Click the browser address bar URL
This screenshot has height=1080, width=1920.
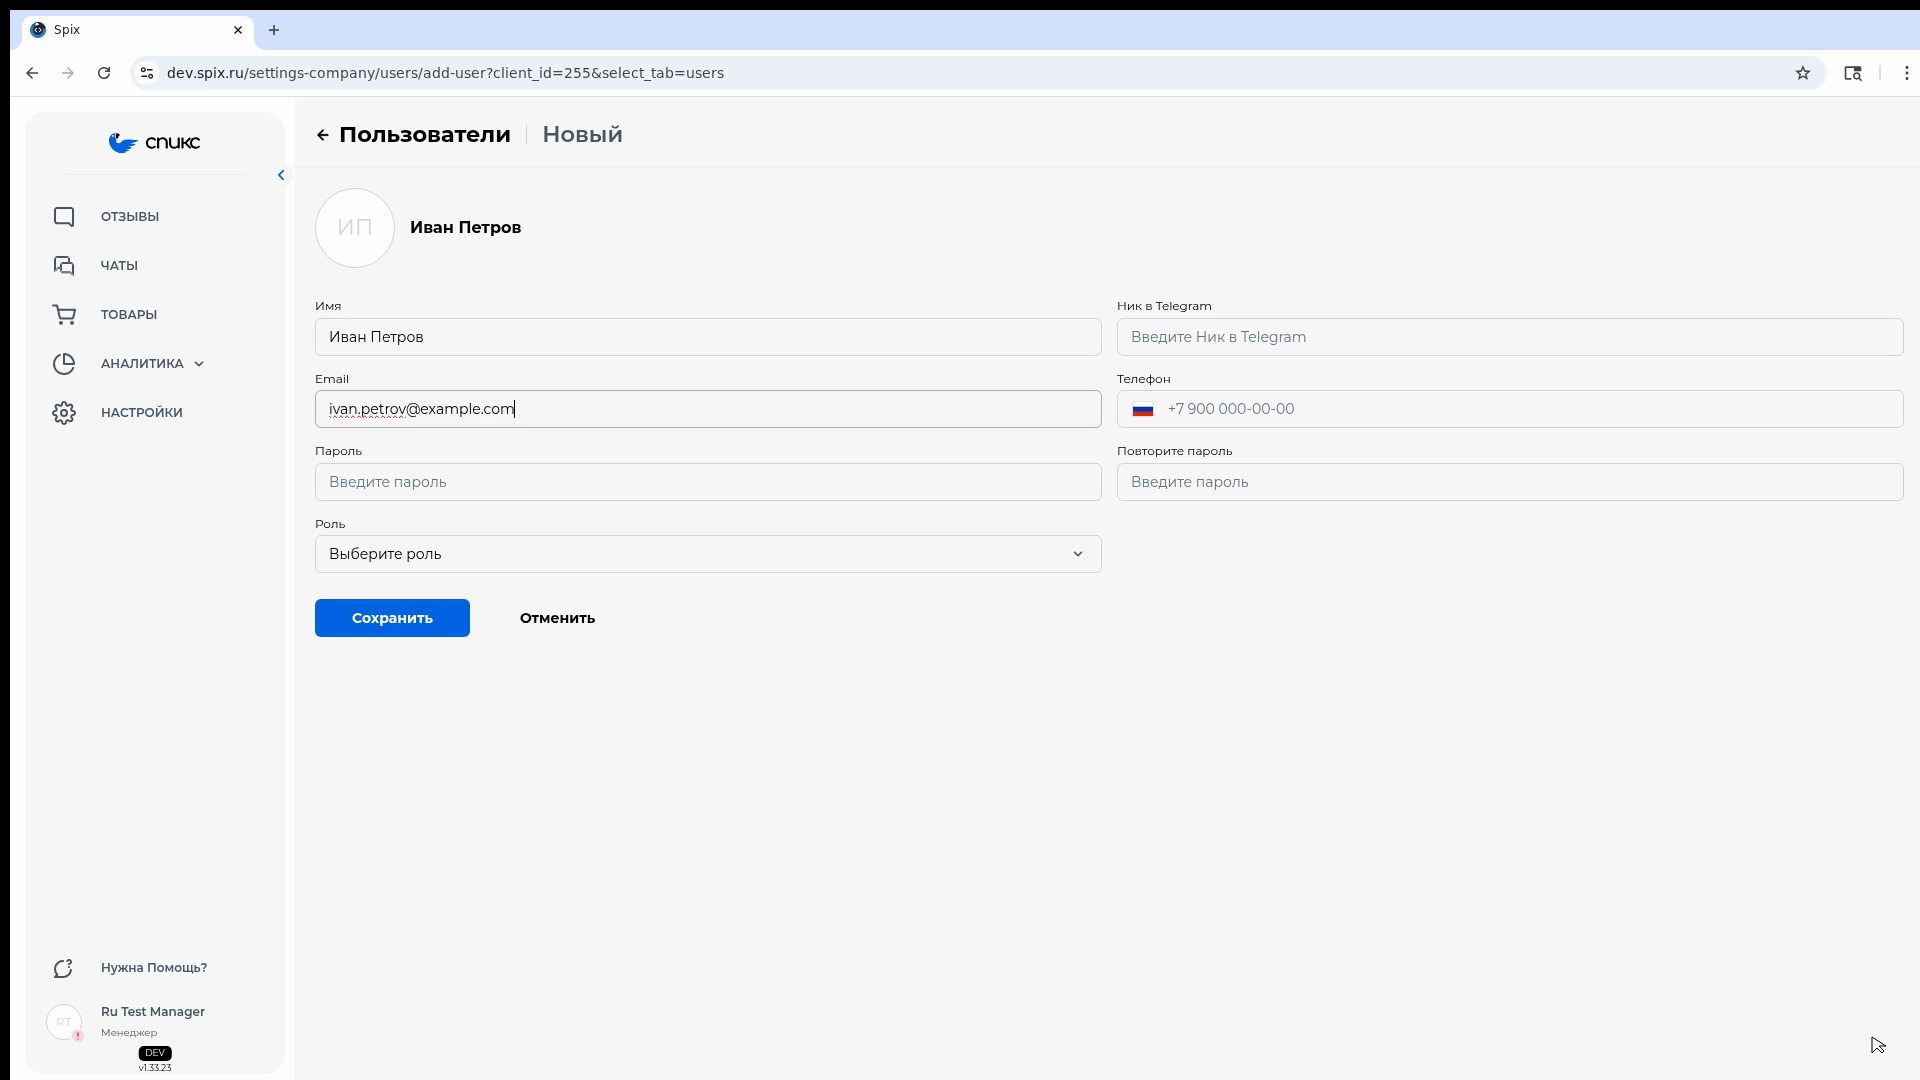coord(445,73)
